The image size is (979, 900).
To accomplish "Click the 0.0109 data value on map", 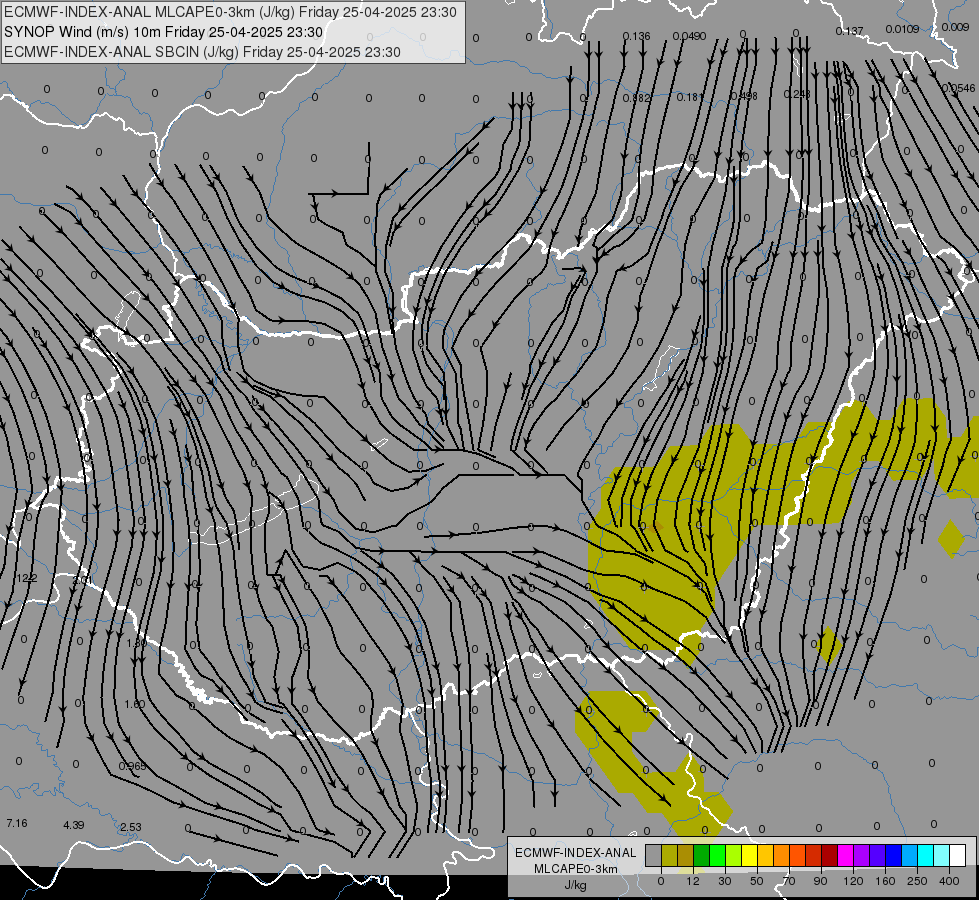I will tap(903, 29).
